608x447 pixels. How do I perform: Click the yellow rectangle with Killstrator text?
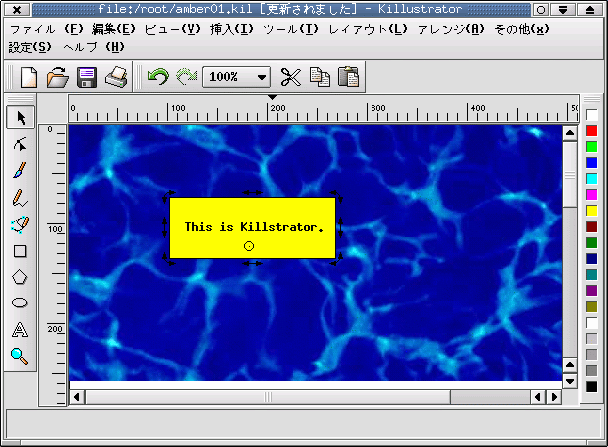(x=252, y=228)
